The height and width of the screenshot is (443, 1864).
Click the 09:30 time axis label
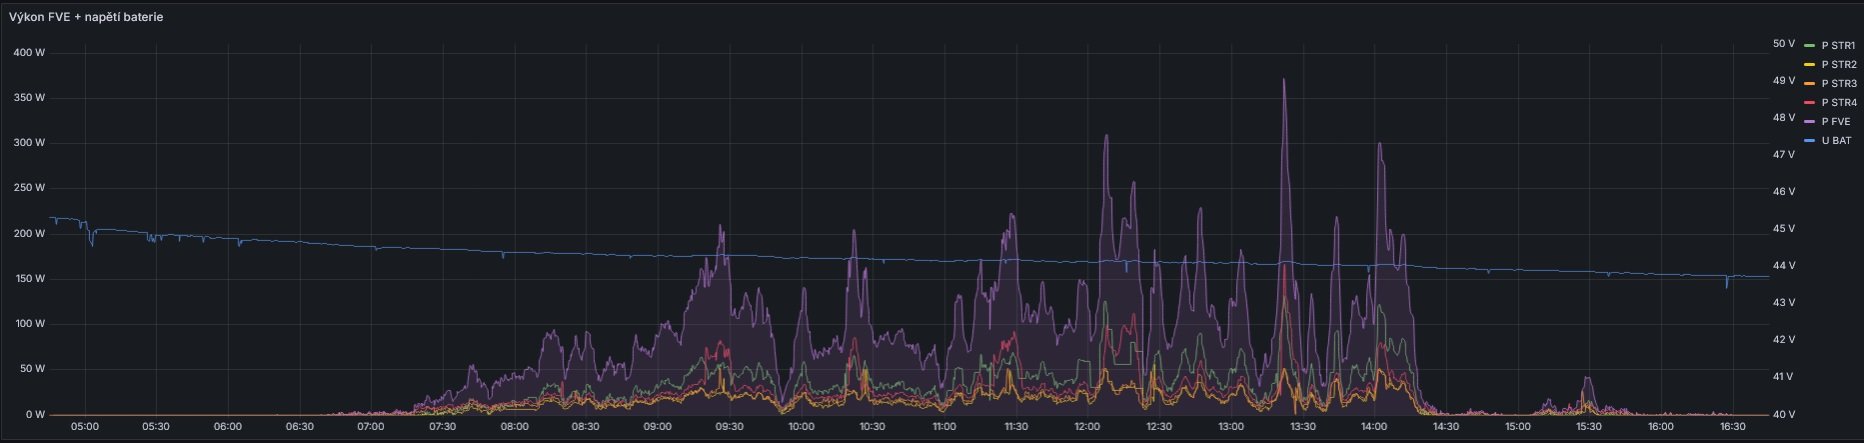click(730, 427)
